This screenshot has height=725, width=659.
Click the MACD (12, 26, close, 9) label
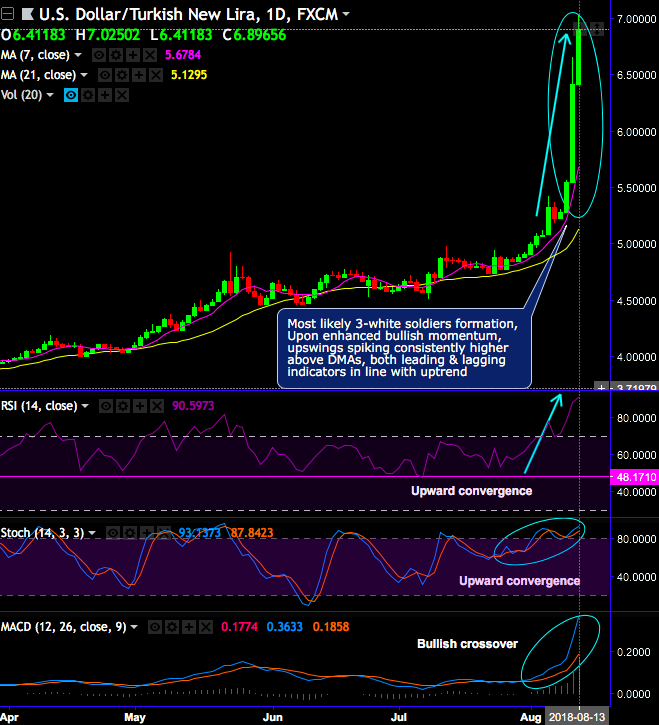coord(63,627)
